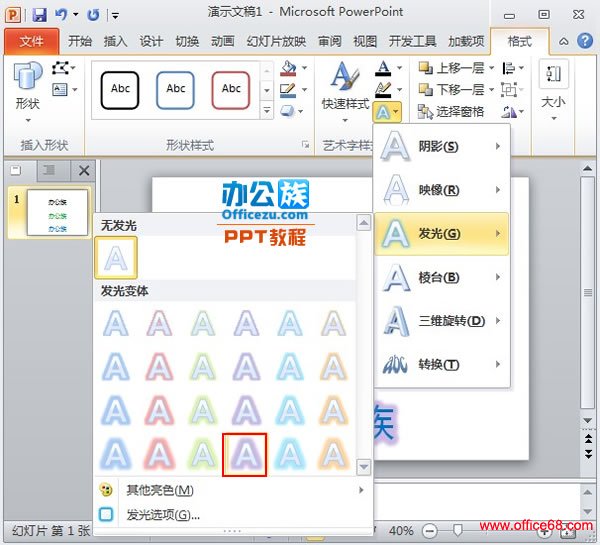600x545 pixels.
Task: Open the Align objects dropdown icon
Action: pyautogui.click(x=513, y=68)
